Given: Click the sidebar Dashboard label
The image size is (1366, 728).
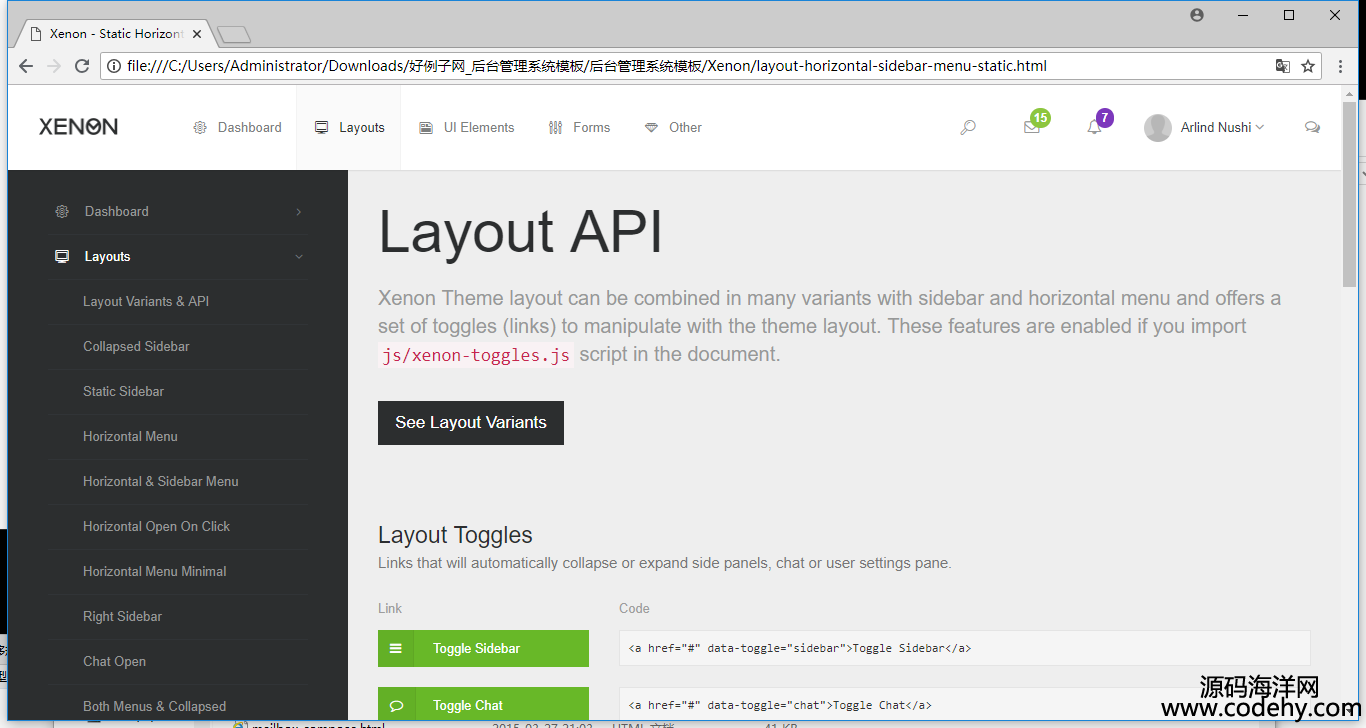Looking at the screenshot, I should [117, 212].
